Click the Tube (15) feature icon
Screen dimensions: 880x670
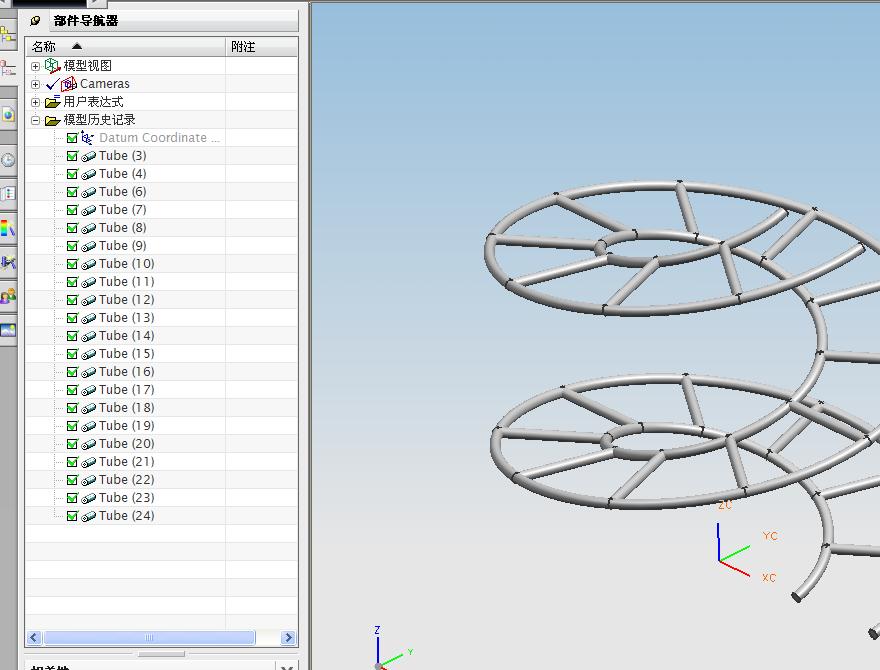tap(88, 355)
